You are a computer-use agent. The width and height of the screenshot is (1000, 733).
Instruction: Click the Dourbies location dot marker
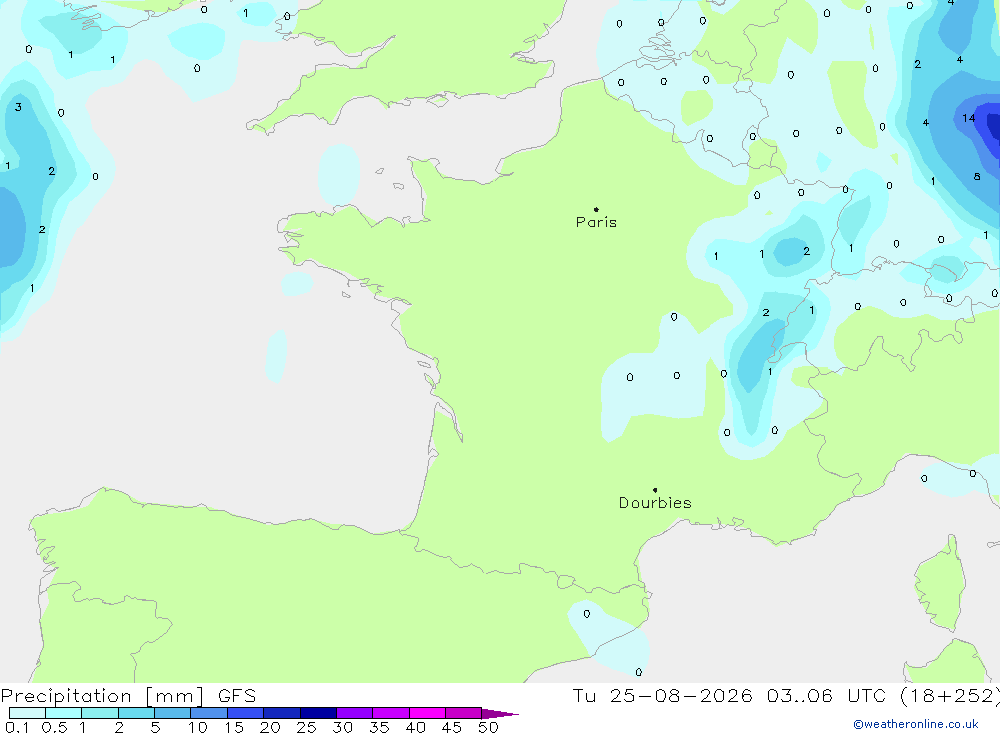[x=655, y=490]
